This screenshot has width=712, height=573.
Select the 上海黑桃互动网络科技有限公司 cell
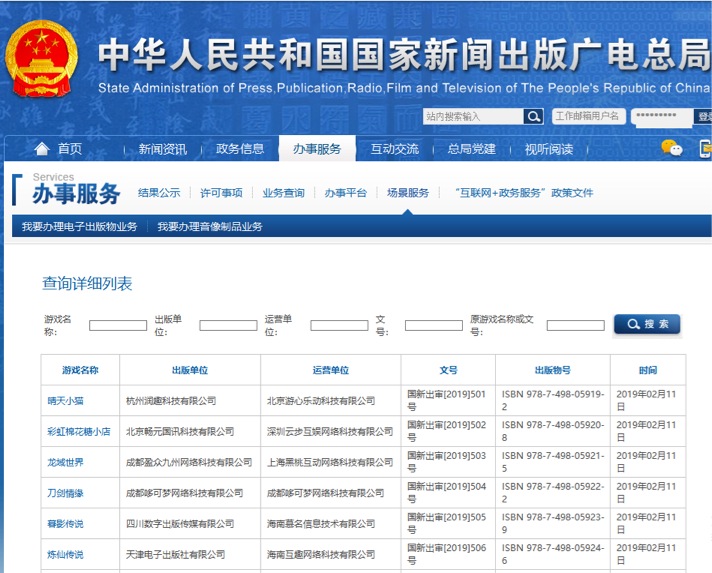pyautogui.click(x=331, y=462)
